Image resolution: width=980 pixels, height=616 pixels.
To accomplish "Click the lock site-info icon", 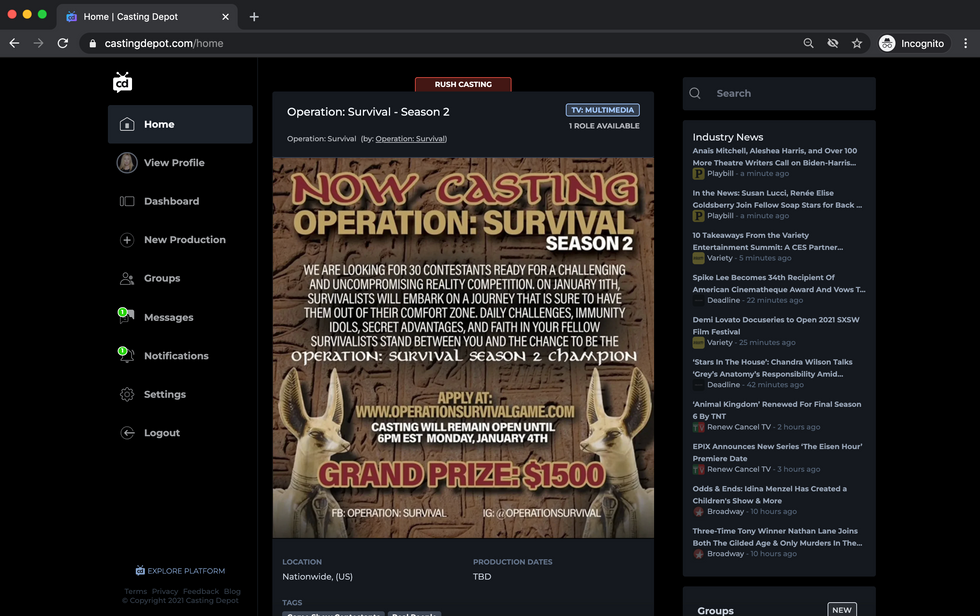I will 93,44.
